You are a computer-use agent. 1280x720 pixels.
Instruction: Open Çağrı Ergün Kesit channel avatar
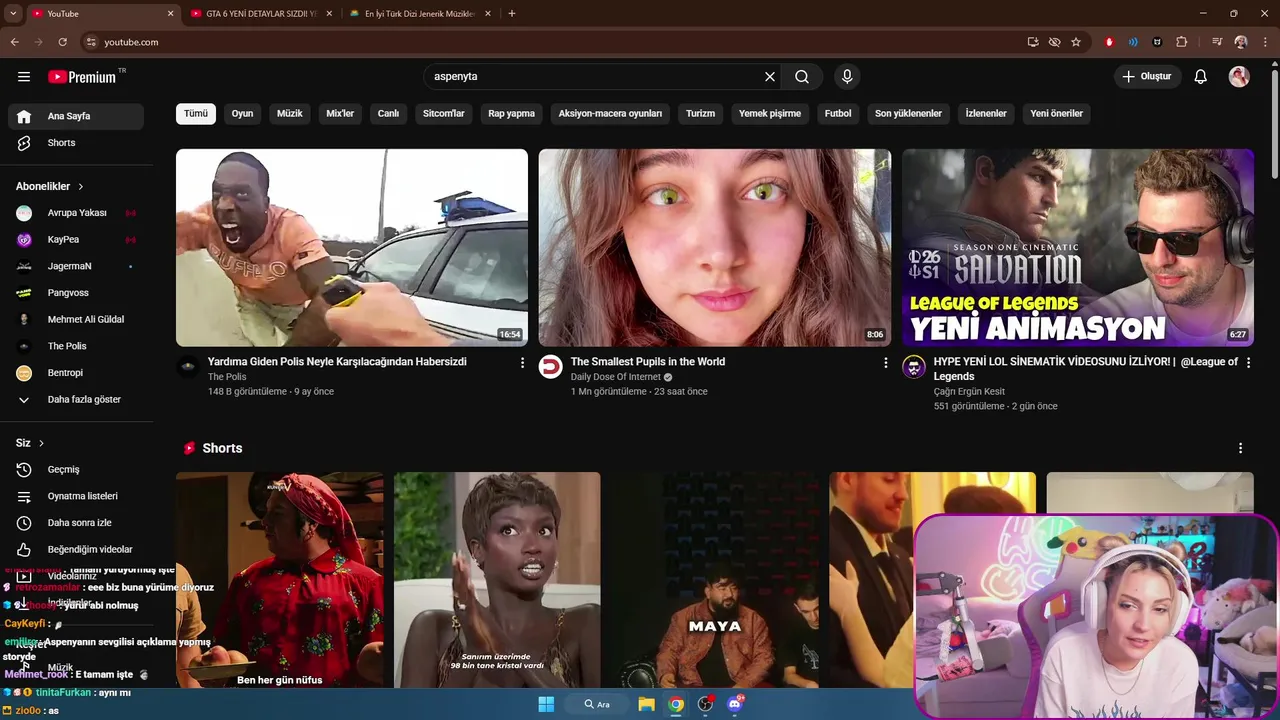pyautogui.click(x=914, y=367)
